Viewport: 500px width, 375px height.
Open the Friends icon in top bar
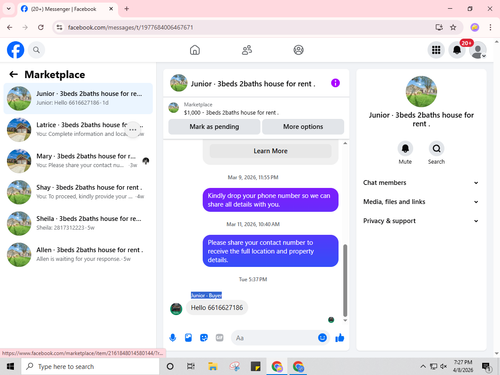click(x=247, y=50)
